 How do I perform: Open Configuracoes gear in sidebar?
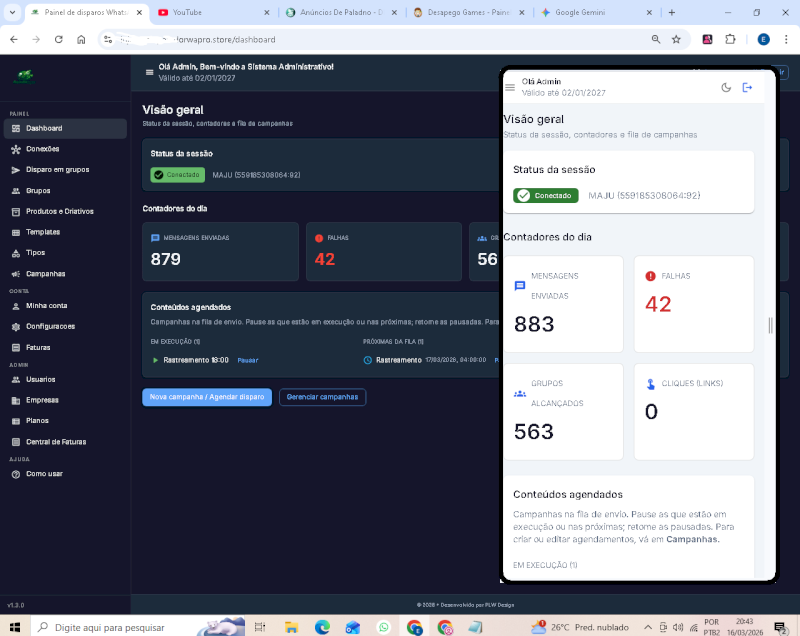click(15, 327)
